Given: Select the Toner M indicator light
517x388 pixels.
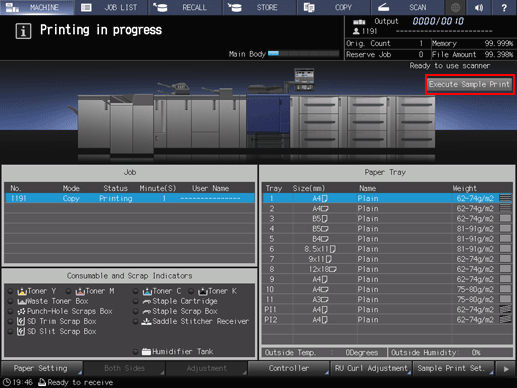Looking at the screenshot, I should point(68,291).
